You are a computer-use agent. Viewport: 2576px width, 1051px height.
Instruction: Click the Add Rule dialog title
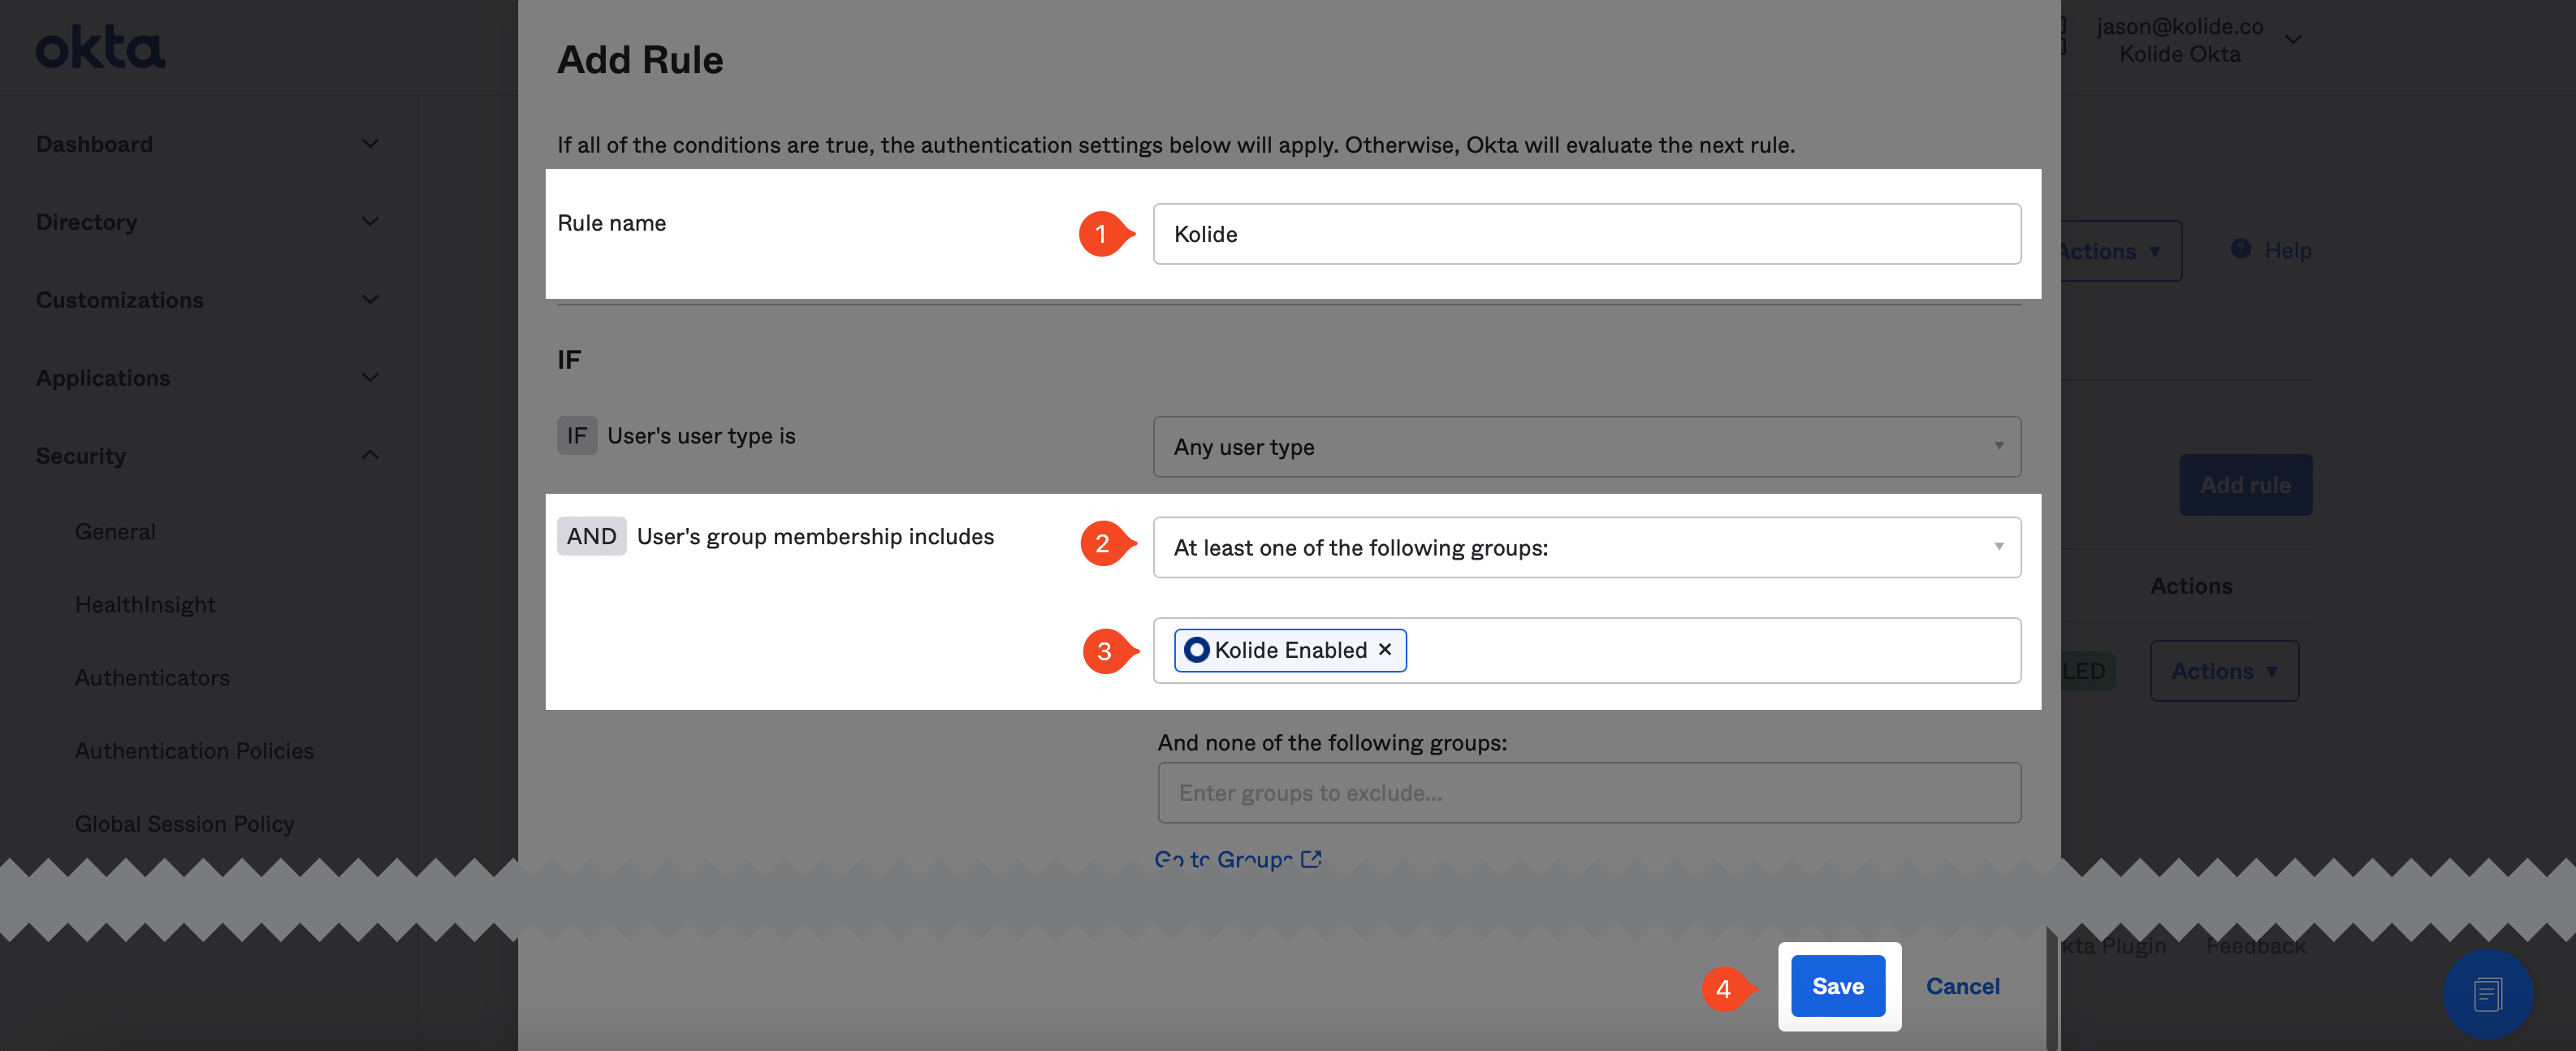[x=640, y=60]
